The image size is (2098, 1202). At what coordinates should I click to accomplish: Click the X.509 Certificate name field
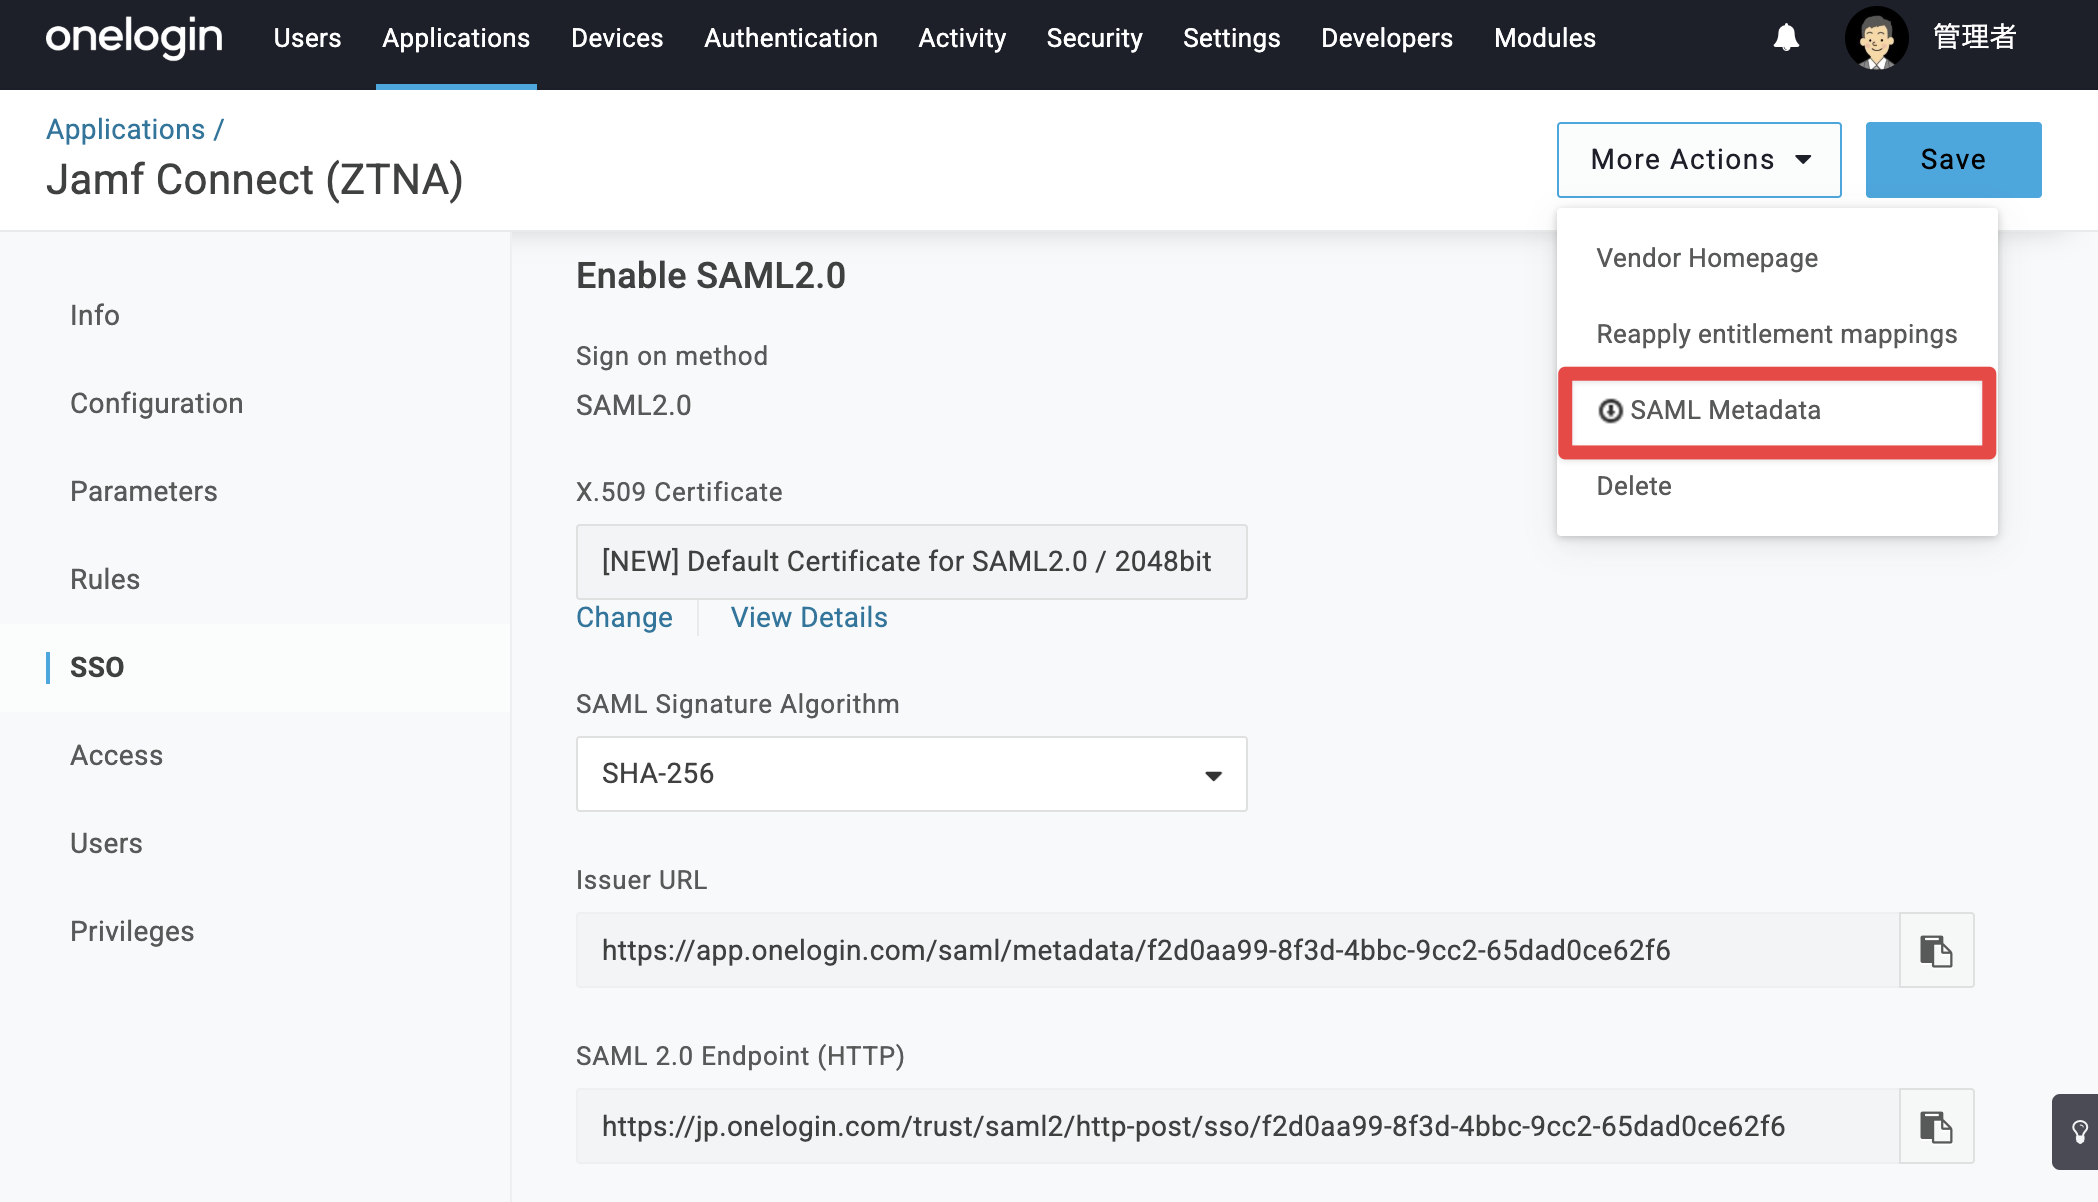[911, 562]
